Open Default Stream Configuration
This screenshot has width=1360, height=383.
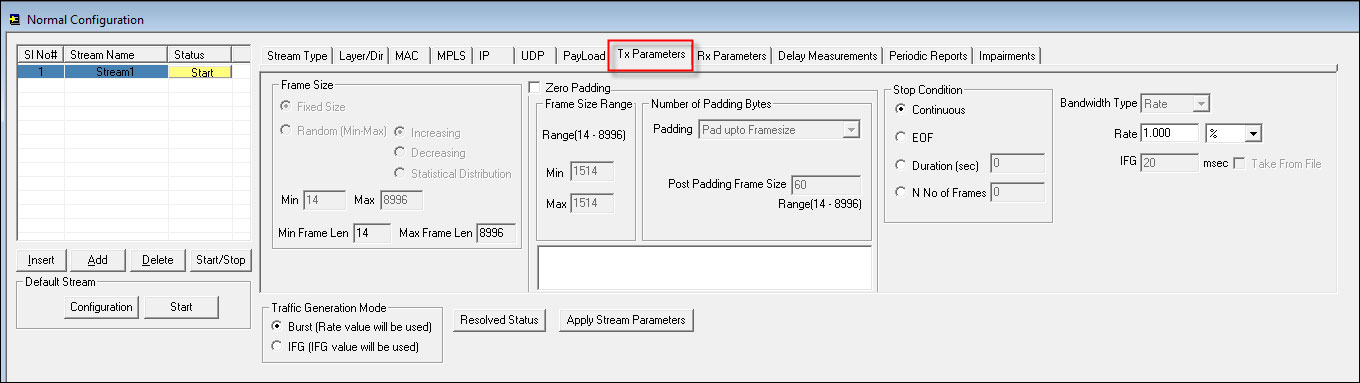tap(102, 307)
